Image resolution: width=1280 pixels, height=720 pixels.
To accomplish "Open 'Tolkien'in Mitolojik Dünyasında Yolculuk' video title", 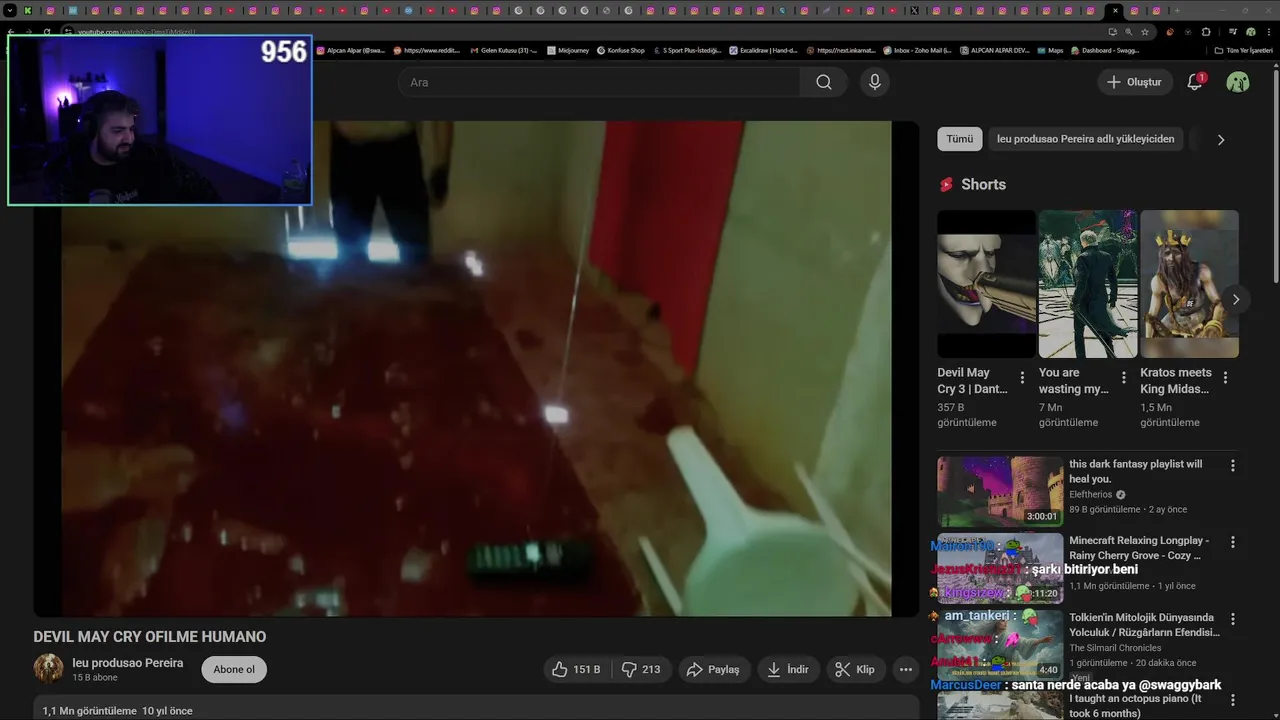I will [x=1144, y=625].
